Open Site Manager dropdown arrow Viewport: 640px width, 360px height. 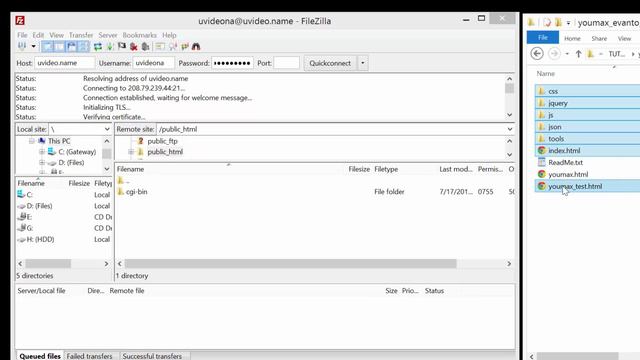[33, 47]
